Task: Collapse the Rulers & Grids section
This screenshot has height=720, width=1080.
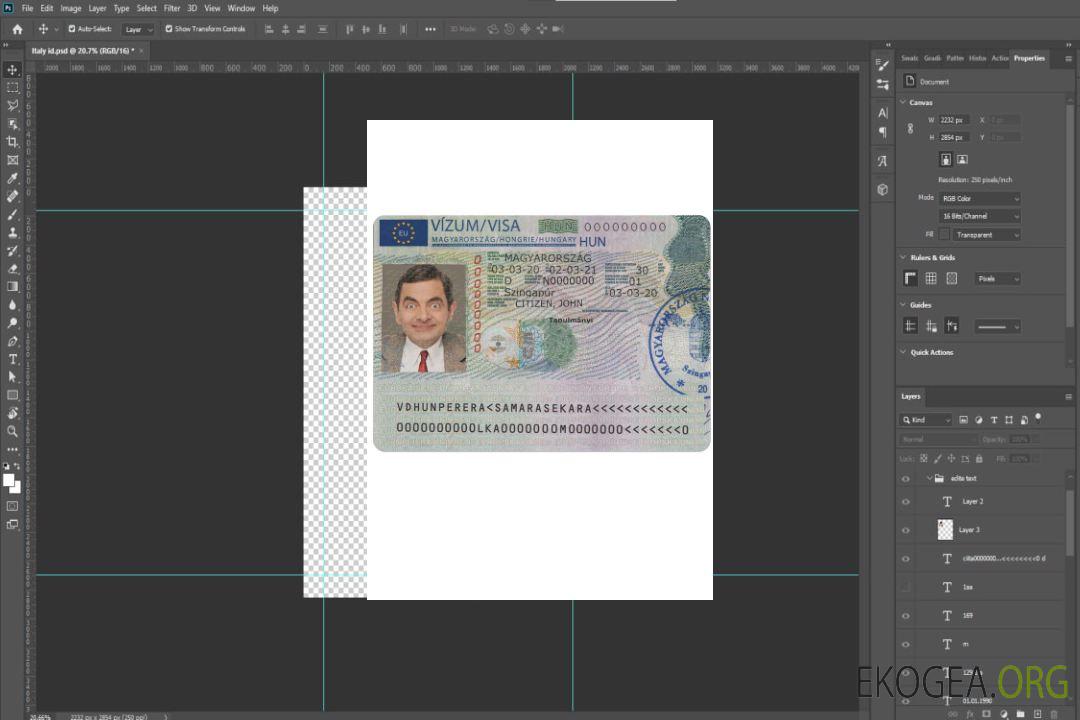Action: 903,257
